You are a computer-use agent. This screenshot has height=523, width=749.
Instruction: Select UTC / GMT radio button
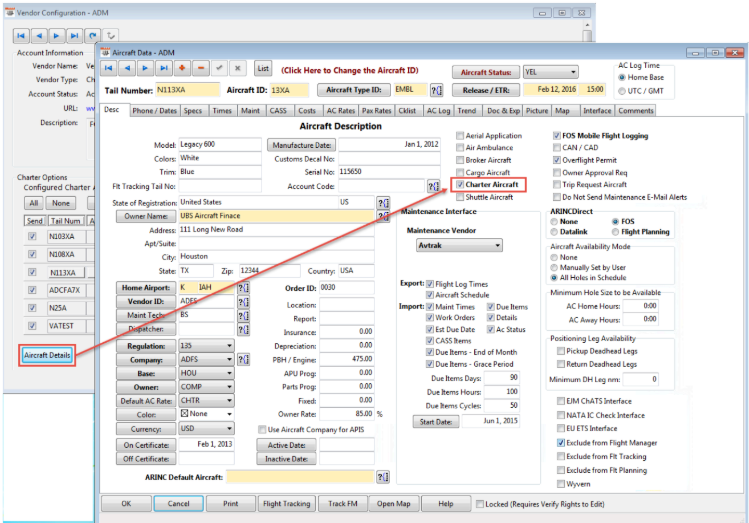(624, 91)
